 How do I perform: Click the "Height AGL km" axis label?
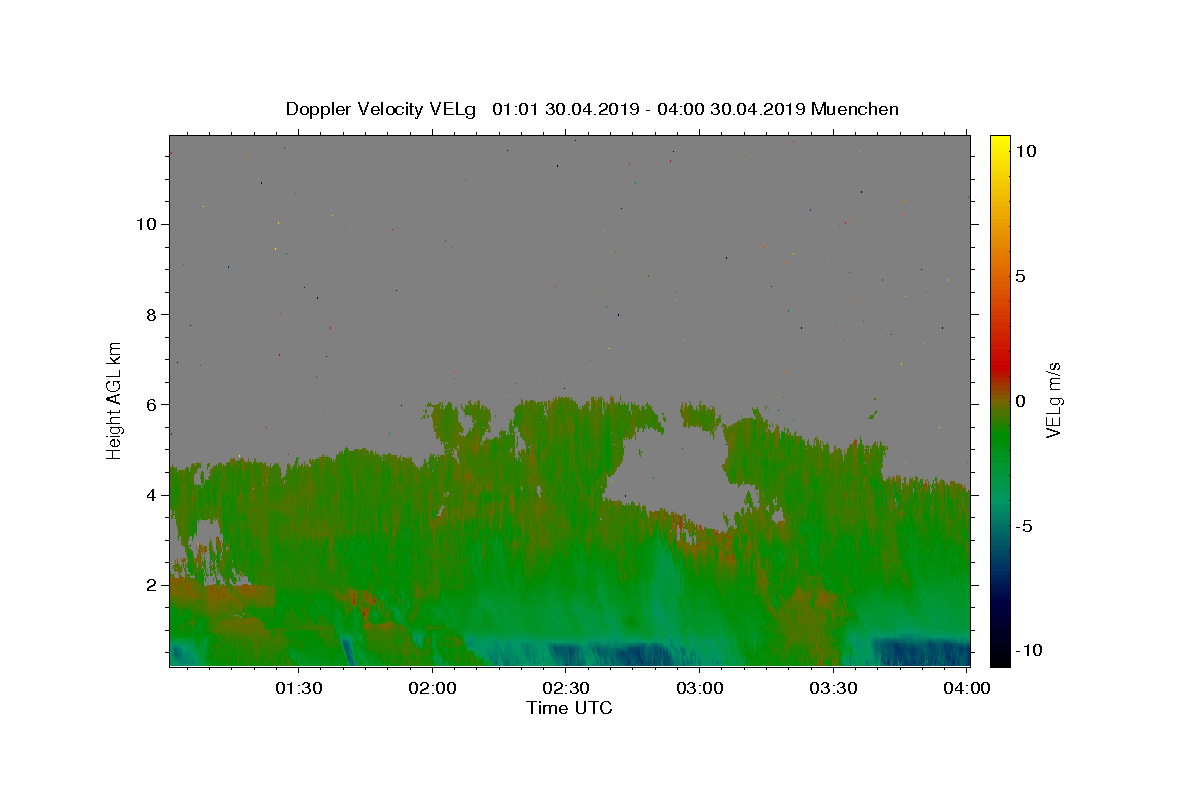pos(115,400)
